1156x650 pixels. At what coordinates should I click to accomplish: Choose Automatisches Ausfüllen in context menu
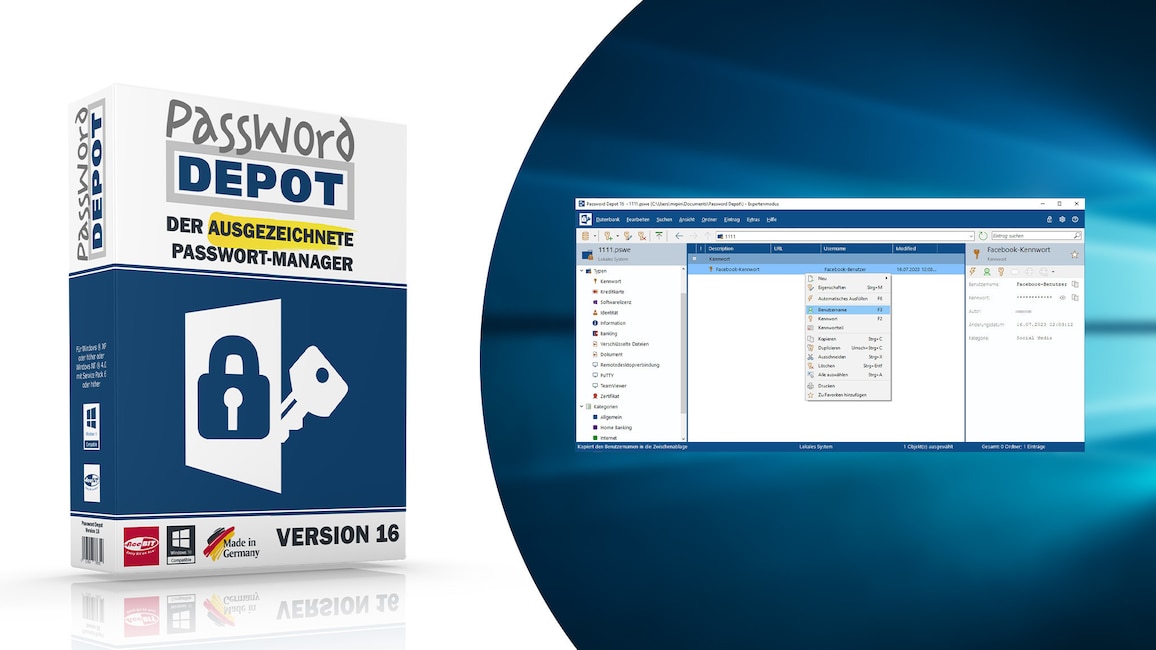tap(848, 298)
